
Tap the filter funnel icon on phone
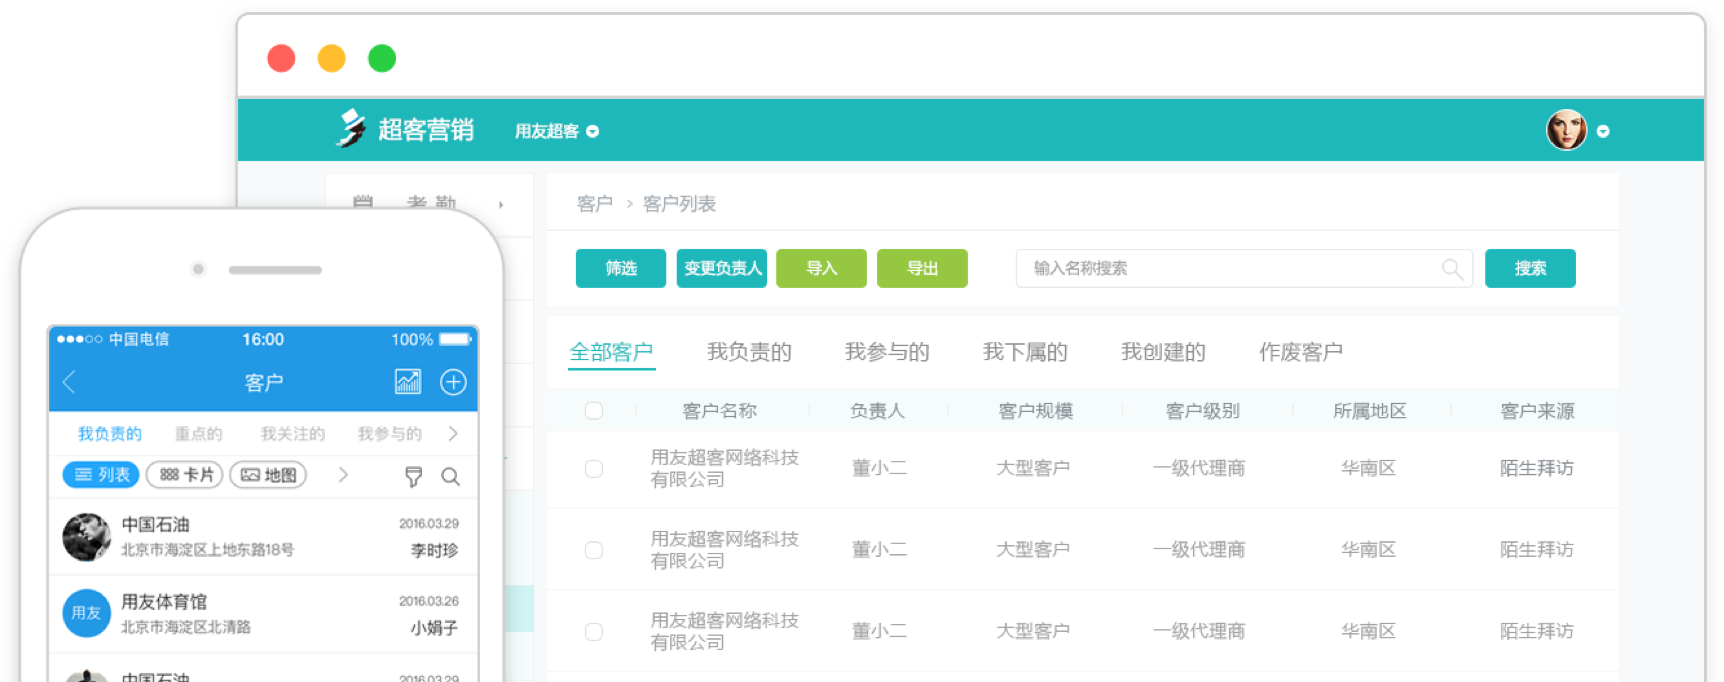click(x=413, y=476)
